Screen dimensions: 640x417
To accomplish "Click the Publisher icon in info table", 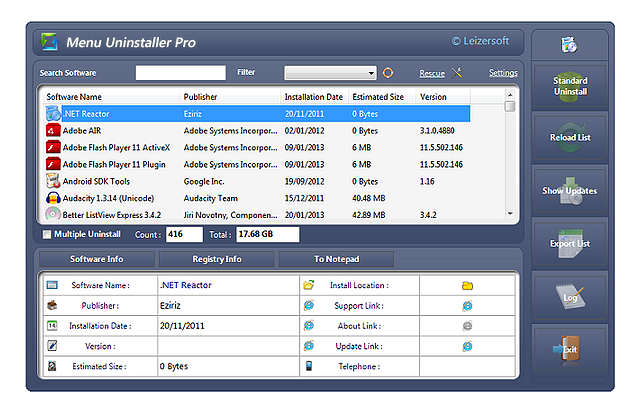I will [x=52, y=305].
